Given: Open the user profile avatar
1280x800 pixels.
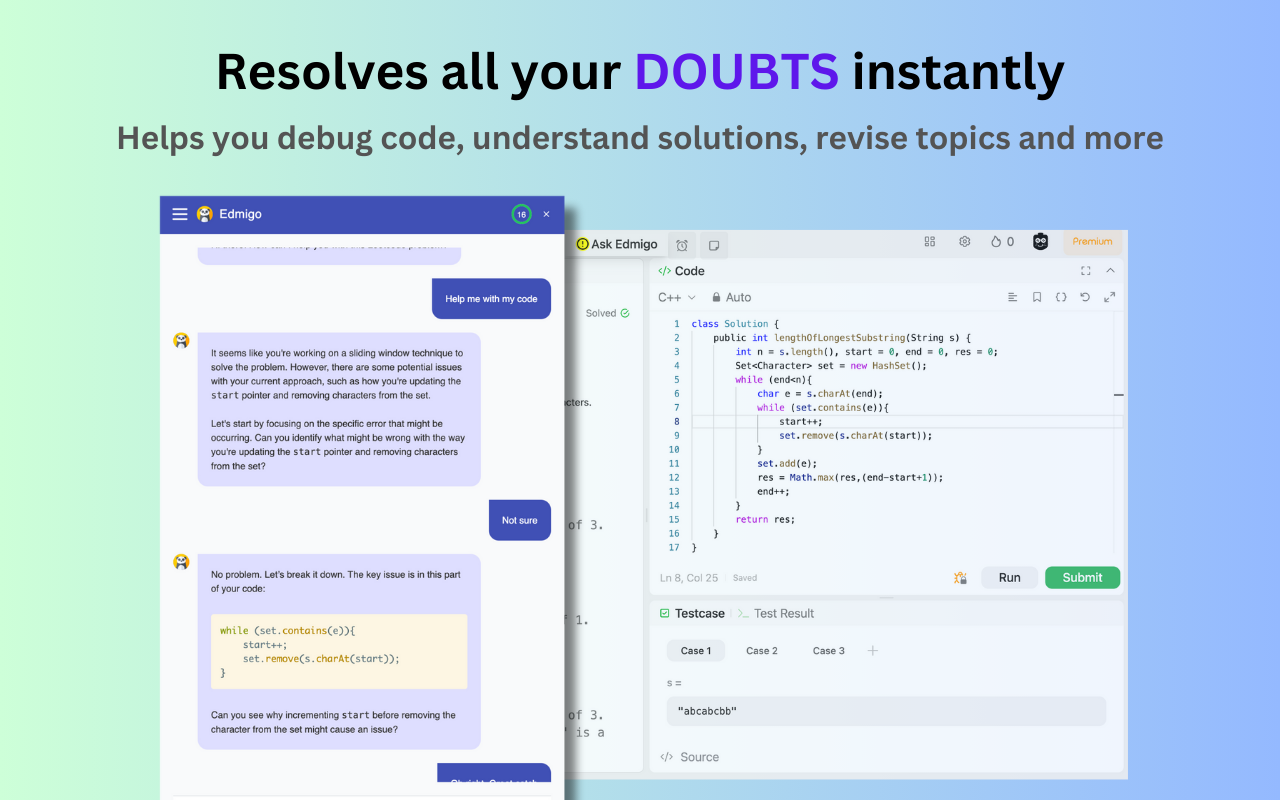Looking at the screenshot, I should [x=1040, y=241].
